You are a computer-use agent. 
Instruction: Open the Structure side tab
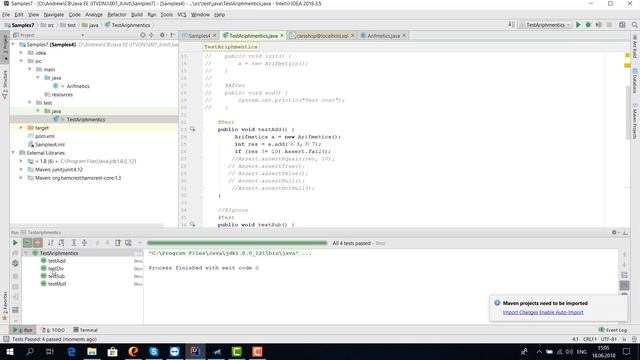point(5,84)
